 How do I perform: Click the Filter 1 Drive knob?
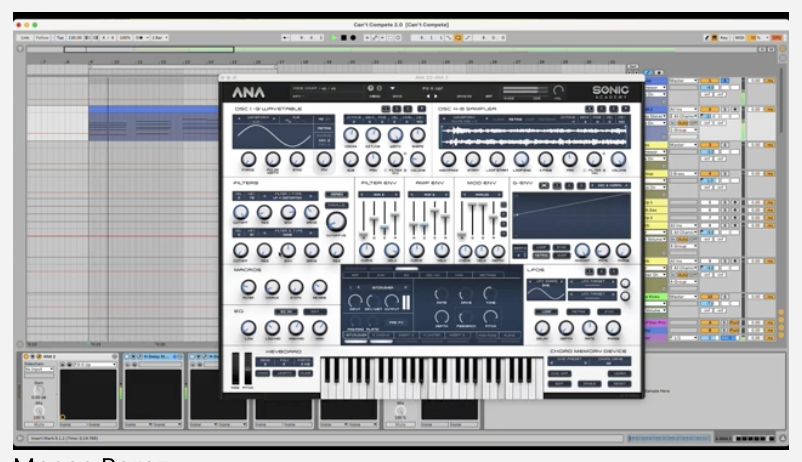click(x=311, y=212)
